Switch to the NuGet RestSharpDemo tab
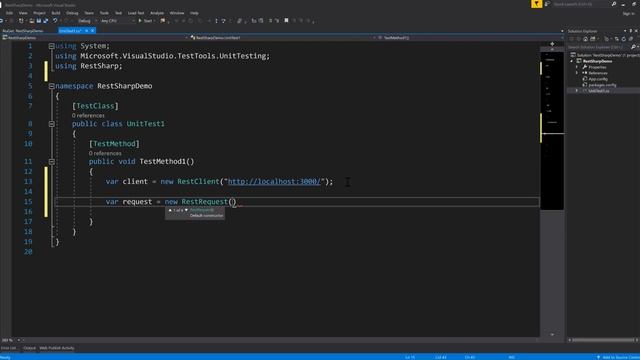The height and width of the screenshot is (360, 640). tap(23, 31)
